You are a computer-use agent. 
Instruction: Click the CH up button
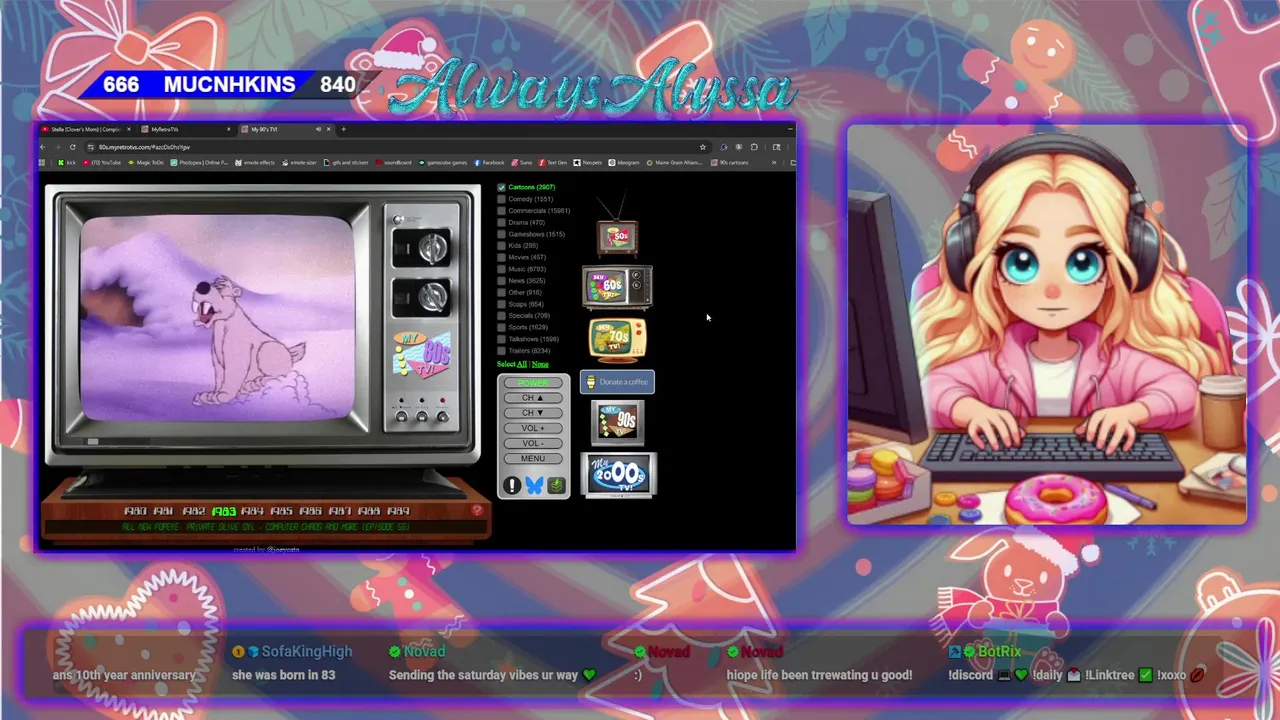tap(533, 398)
